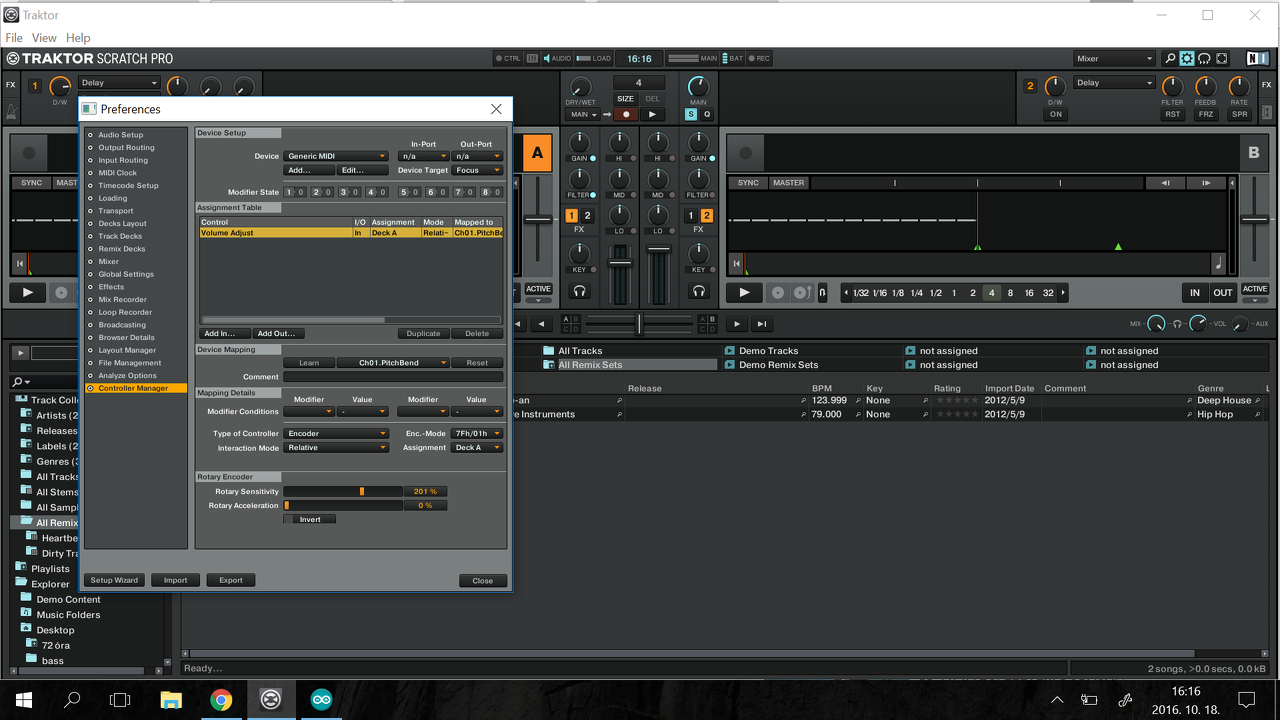
Task: Toggle Quantize (Q) button under MAIN knob
Action: [x=707, y=114]
